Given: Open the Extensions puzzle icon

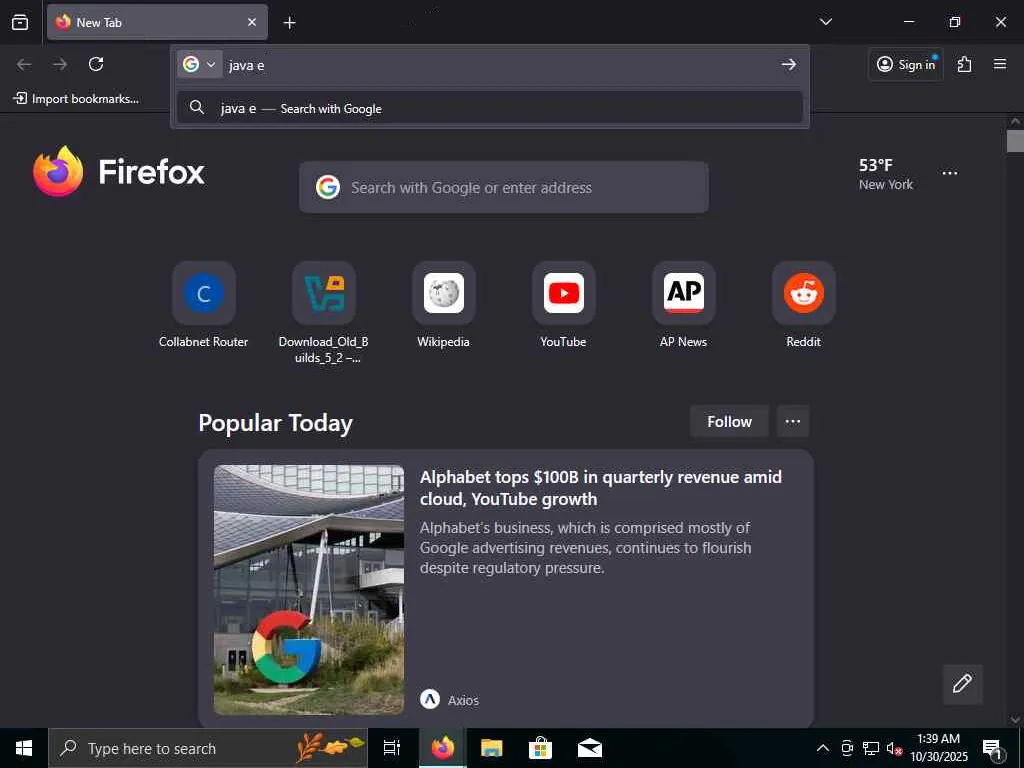Looking at the screenshot, I should pos(964,64).
